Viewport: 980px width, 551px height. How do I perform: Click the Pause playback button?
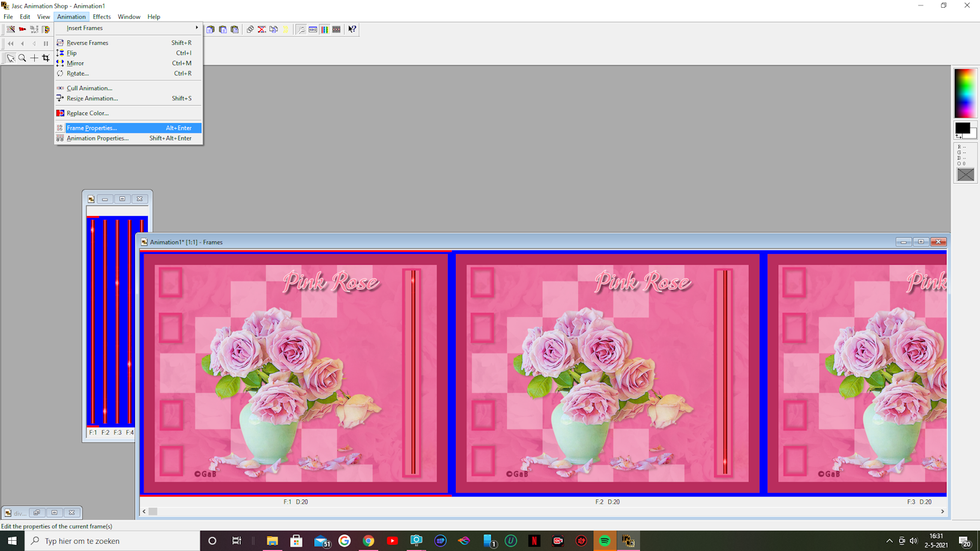46,44
